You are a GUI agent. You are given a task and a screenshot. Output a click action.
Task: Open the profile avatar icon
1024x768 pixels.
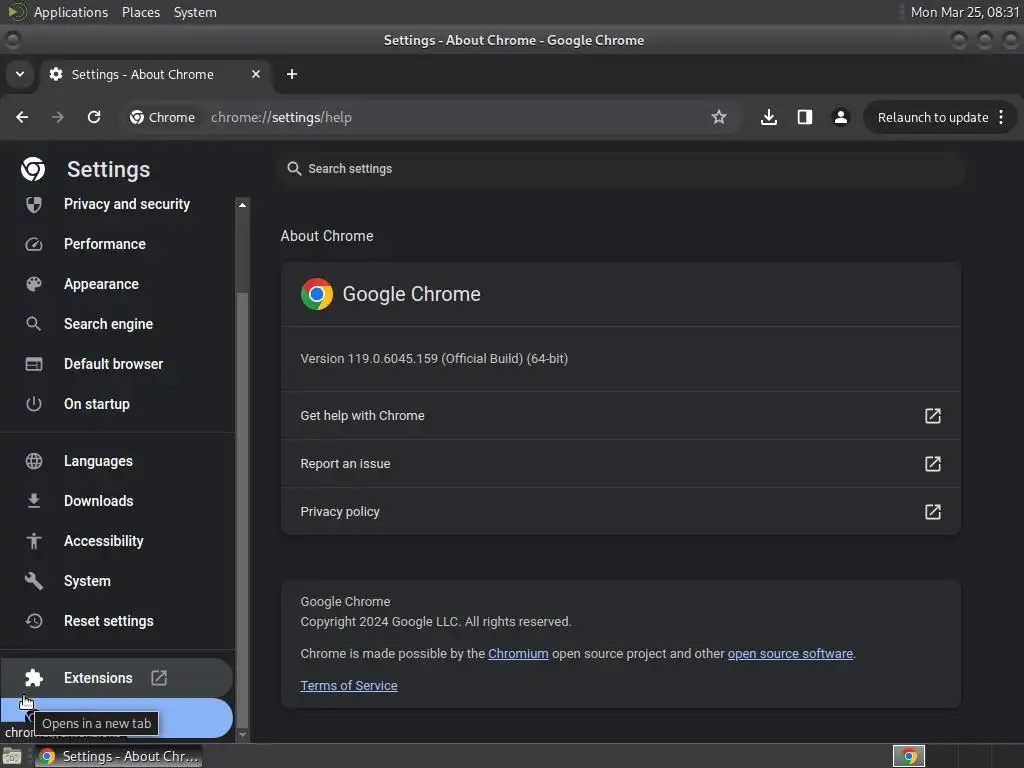(x=840, y=117)
